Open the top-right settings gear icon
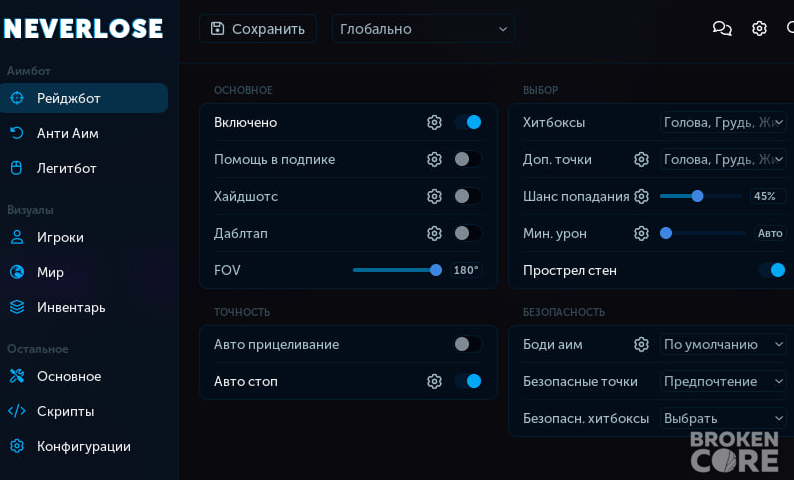The width and height of the screenshot is (794, 480). pos(759,28)
